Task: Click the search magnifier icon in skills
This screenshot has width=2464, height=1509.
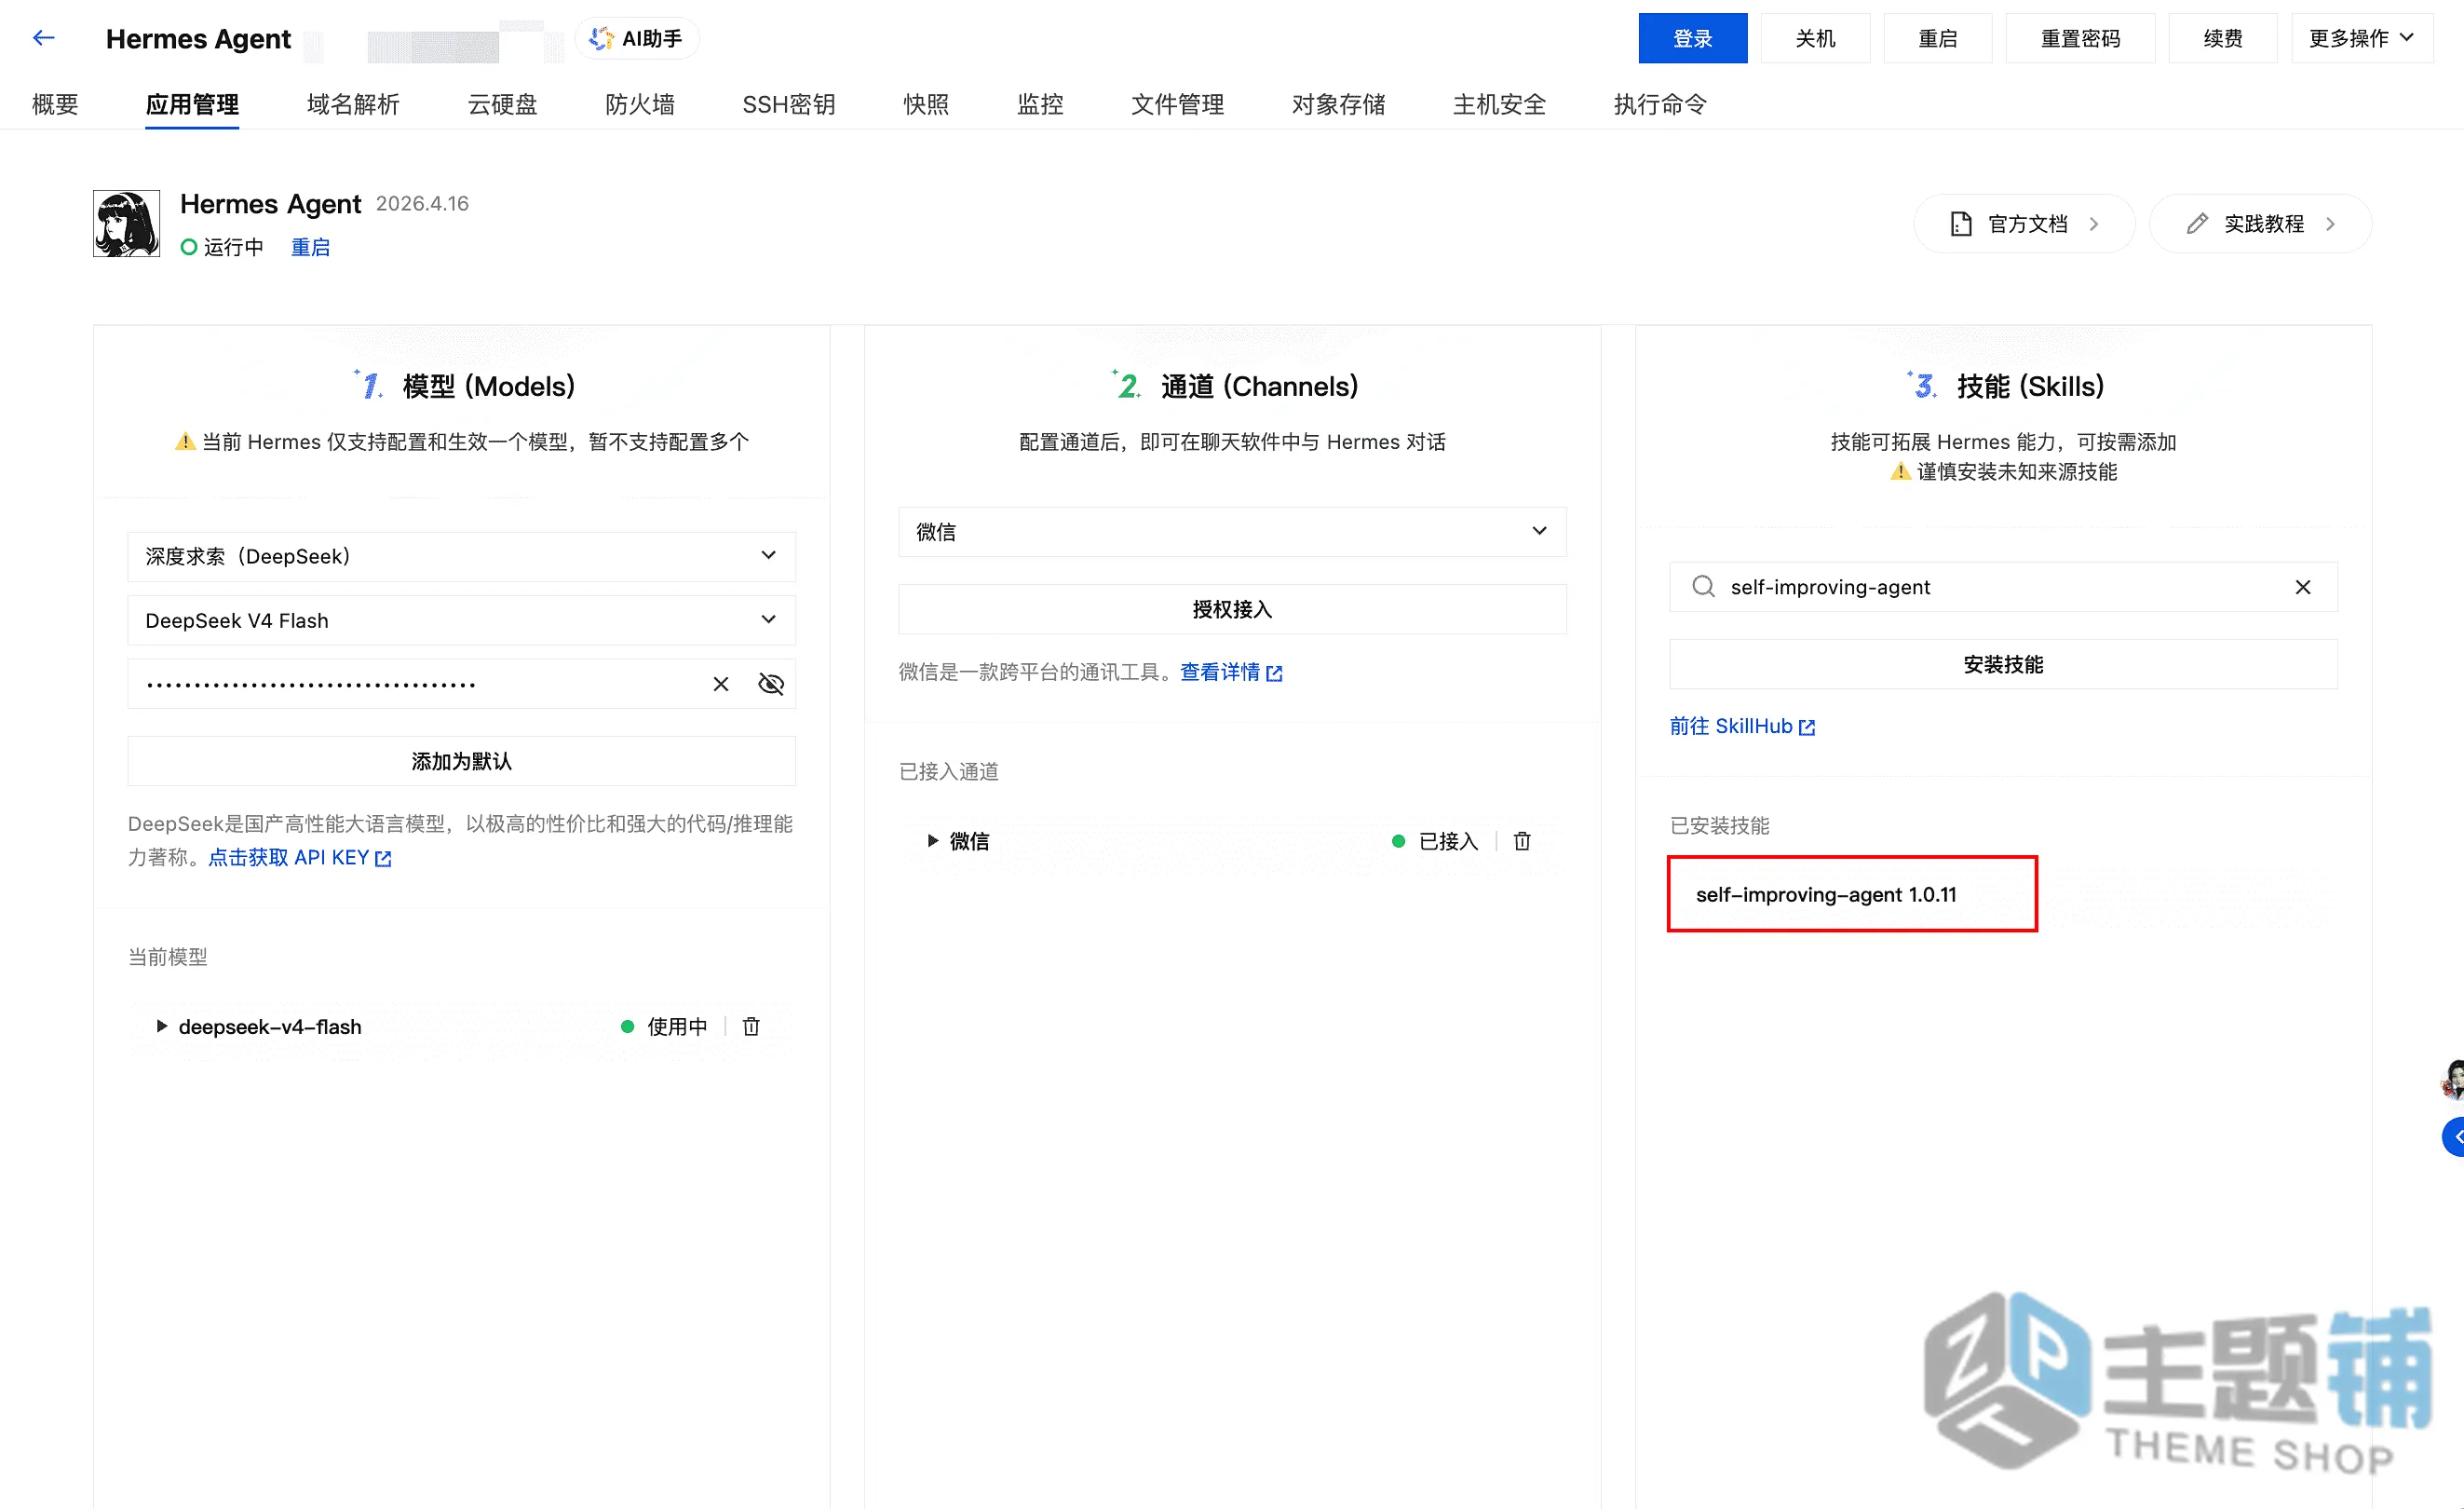Action: tap(1703, 586)
